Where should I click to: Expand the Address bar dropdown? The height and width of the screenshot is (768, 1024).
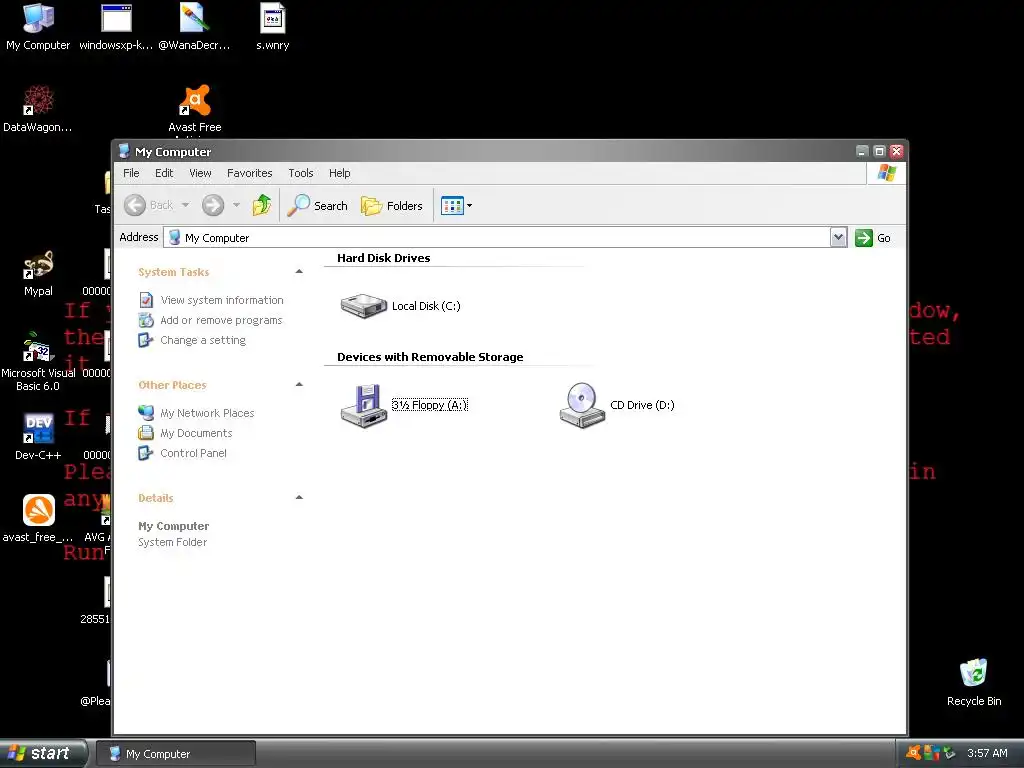(839, 238)
